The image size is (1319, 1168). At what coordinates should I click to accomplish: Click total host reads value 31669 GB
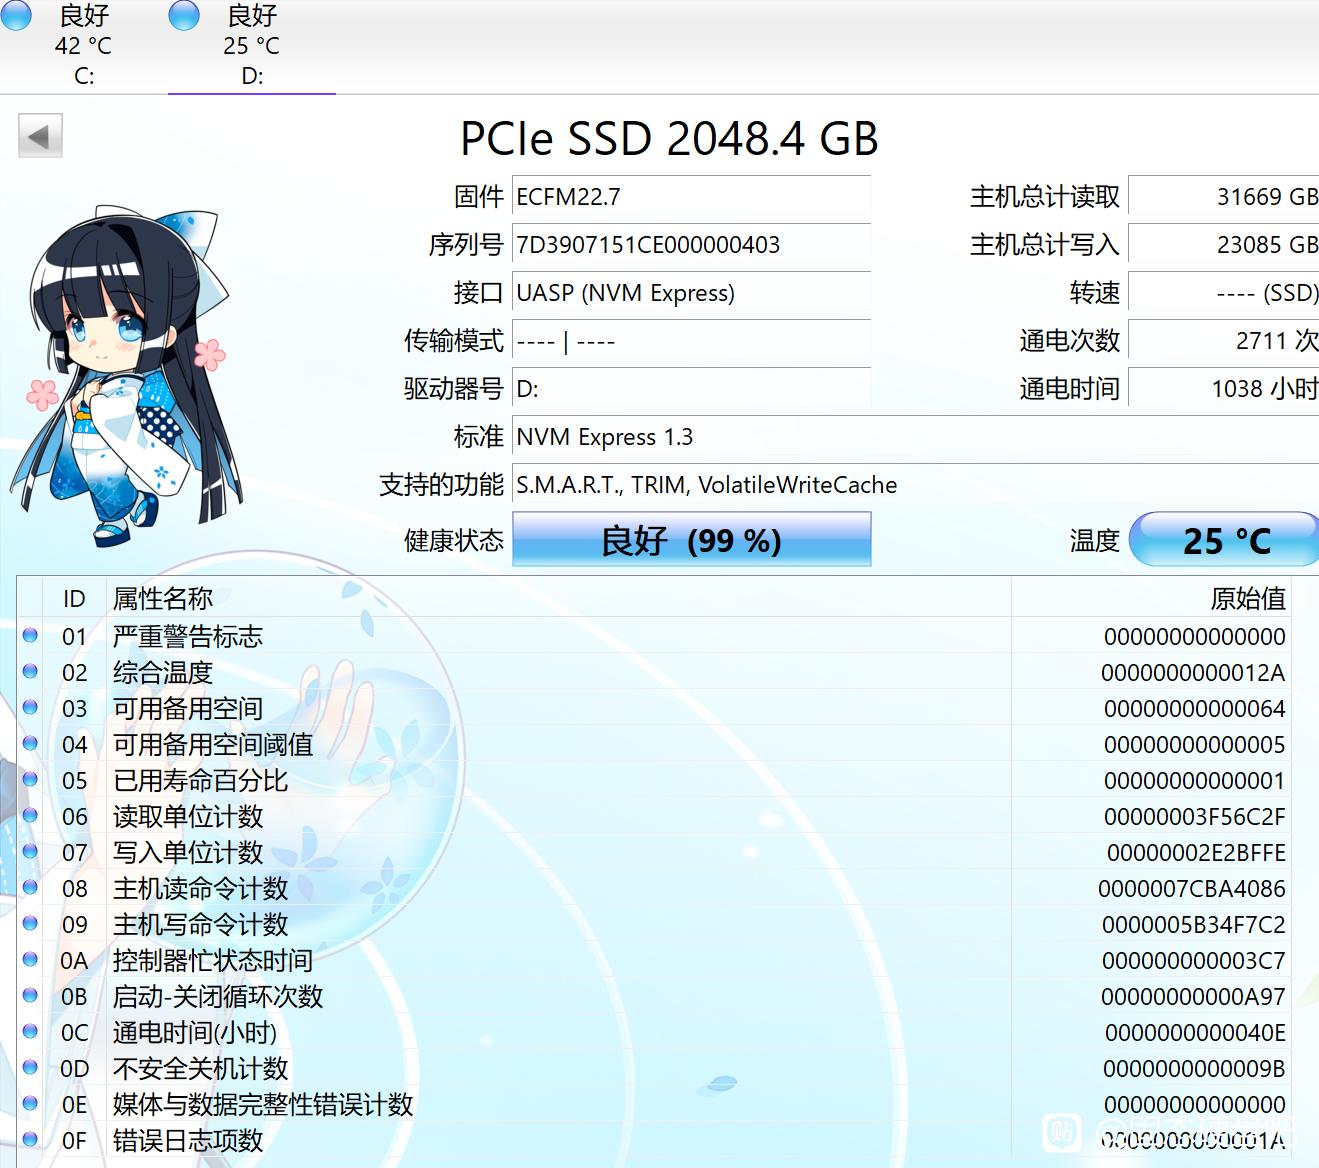(x=1224, y=197)
